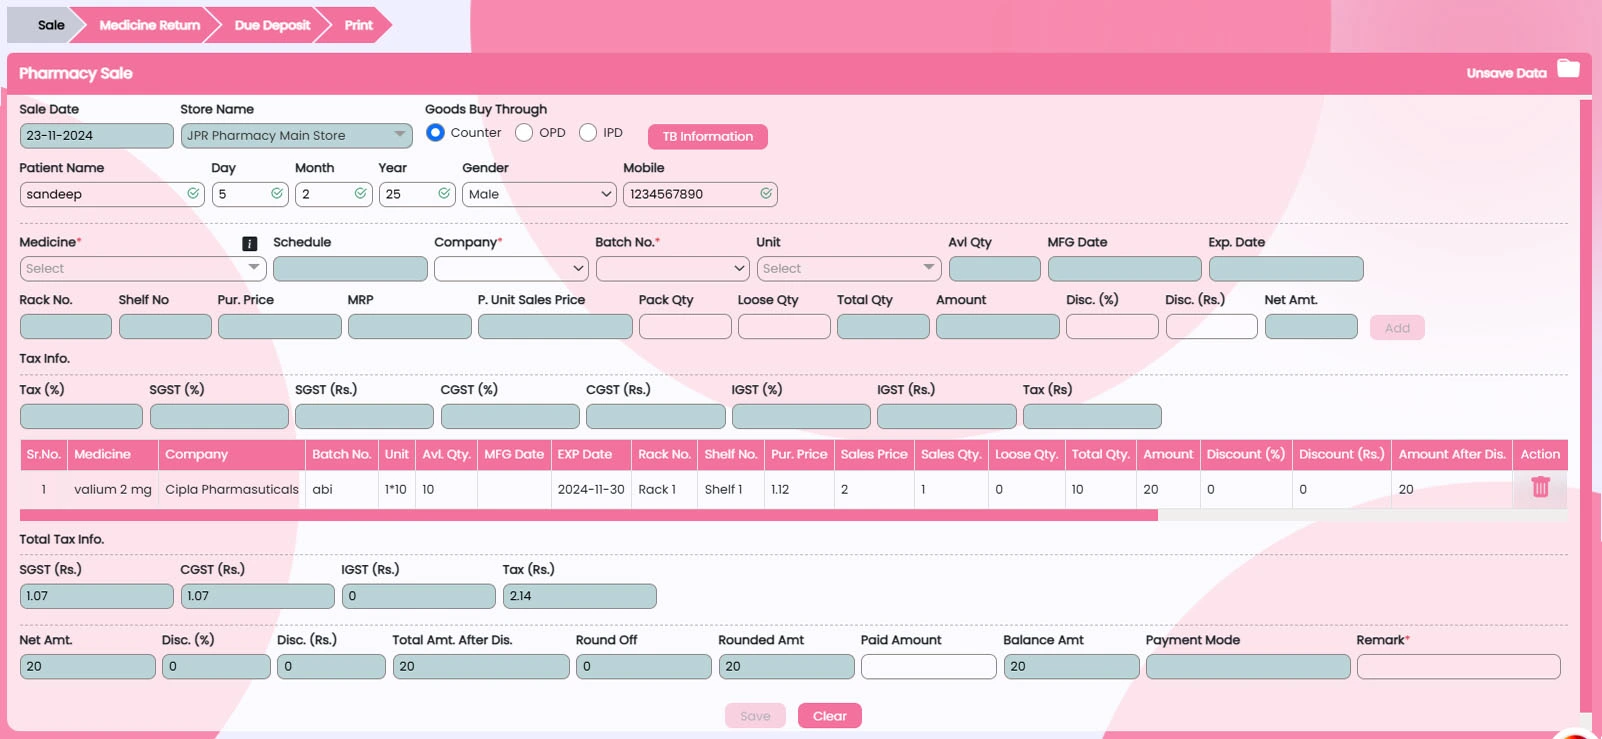Select the OPD radio option
Image resolution: width=1602 pixels, height=739 pixels.
(x=524, y=133)
